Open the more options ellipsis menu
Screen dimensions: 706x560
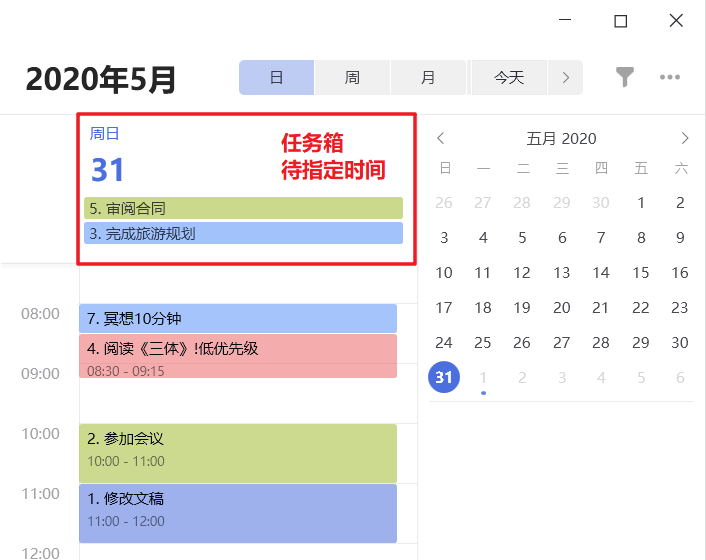point(670,77)
